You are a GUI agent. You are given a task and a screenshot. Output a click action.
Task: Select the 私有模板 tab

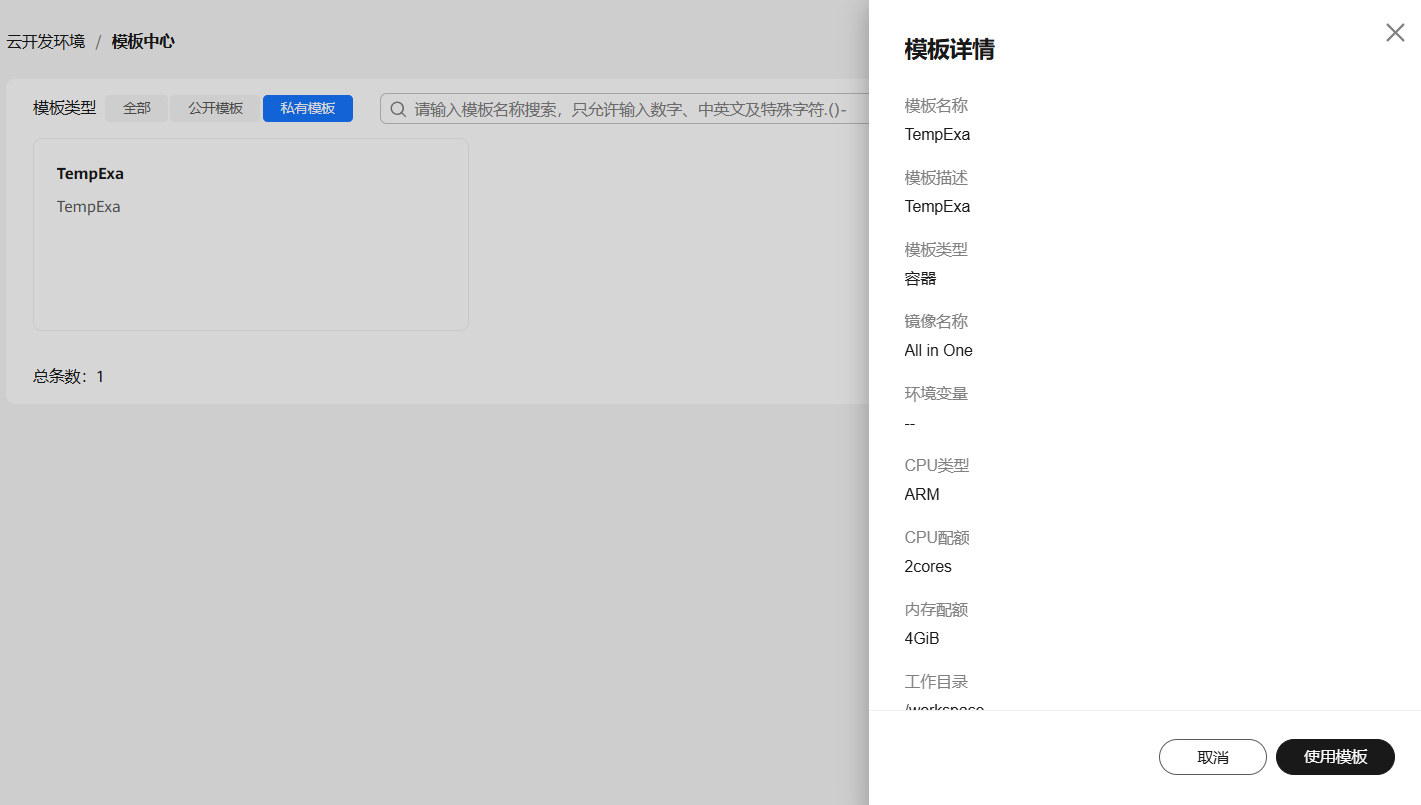pos(308,108)
